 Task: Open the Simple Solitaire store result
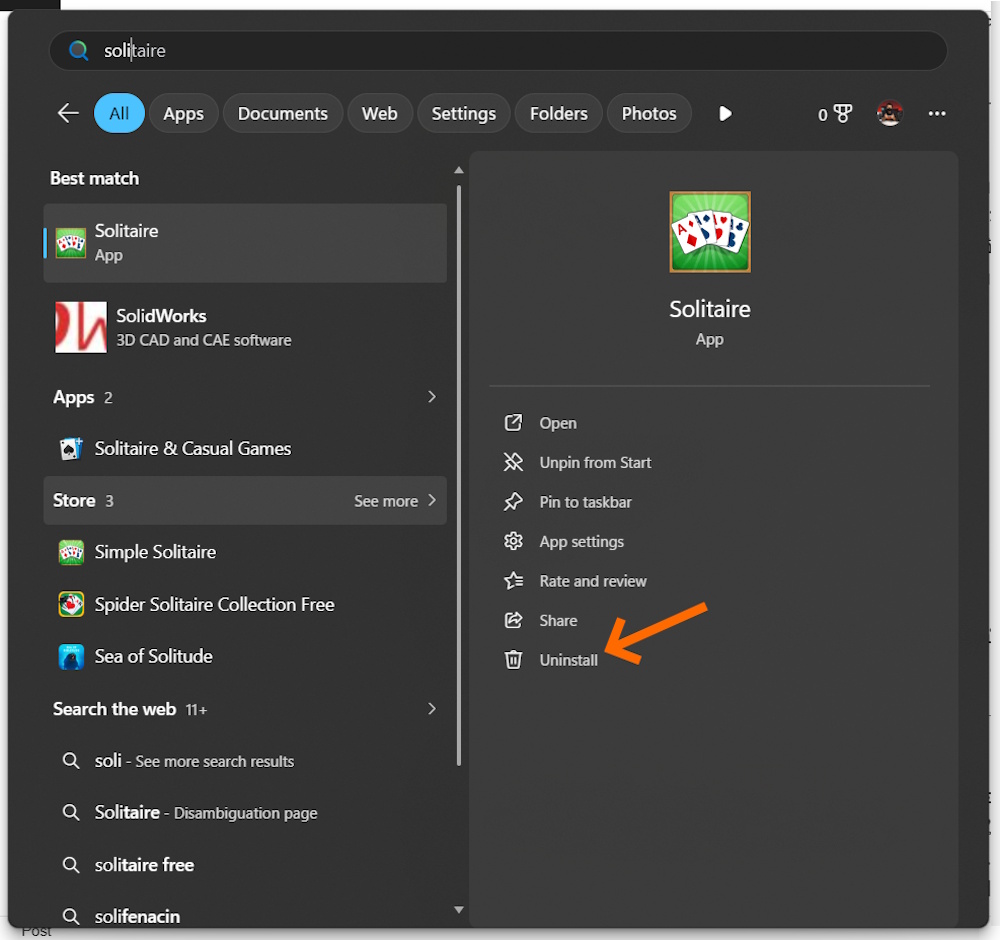245,552
